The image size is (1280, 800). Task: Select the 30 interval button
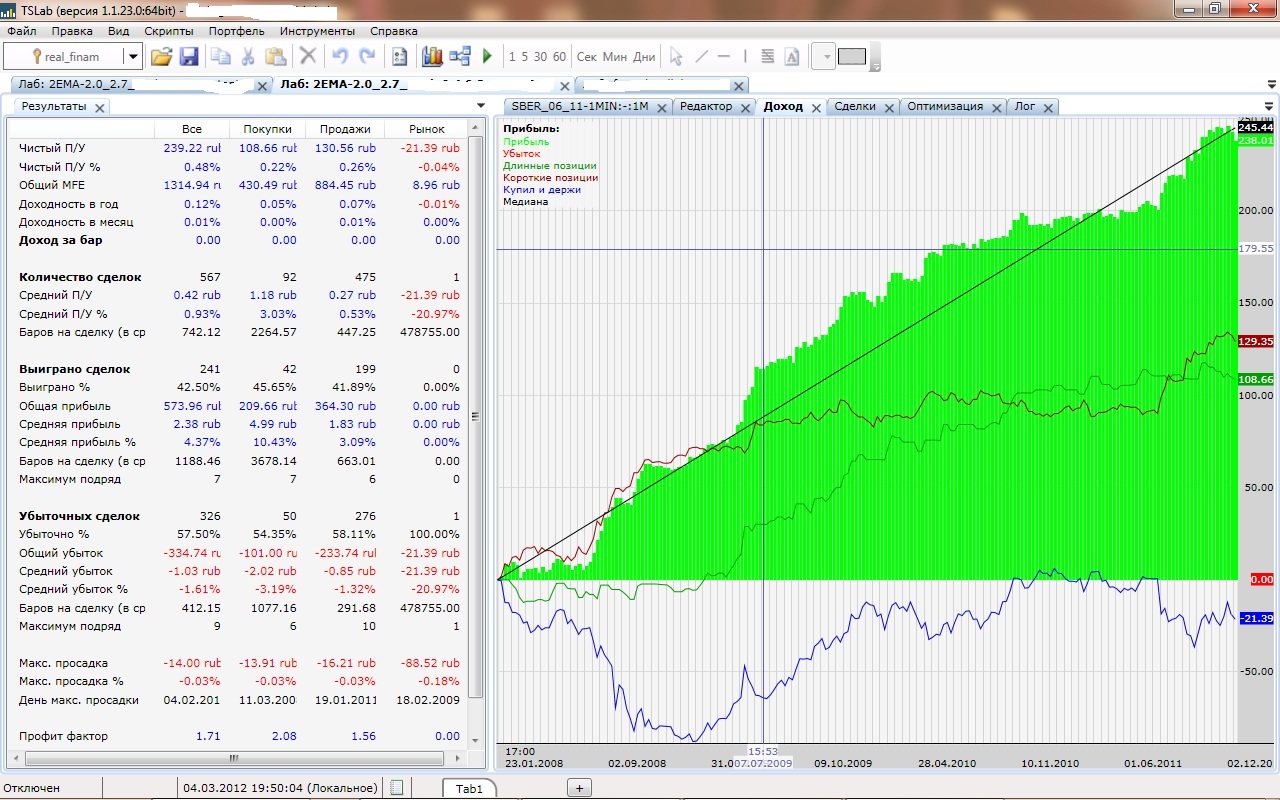tap(540, 57)
